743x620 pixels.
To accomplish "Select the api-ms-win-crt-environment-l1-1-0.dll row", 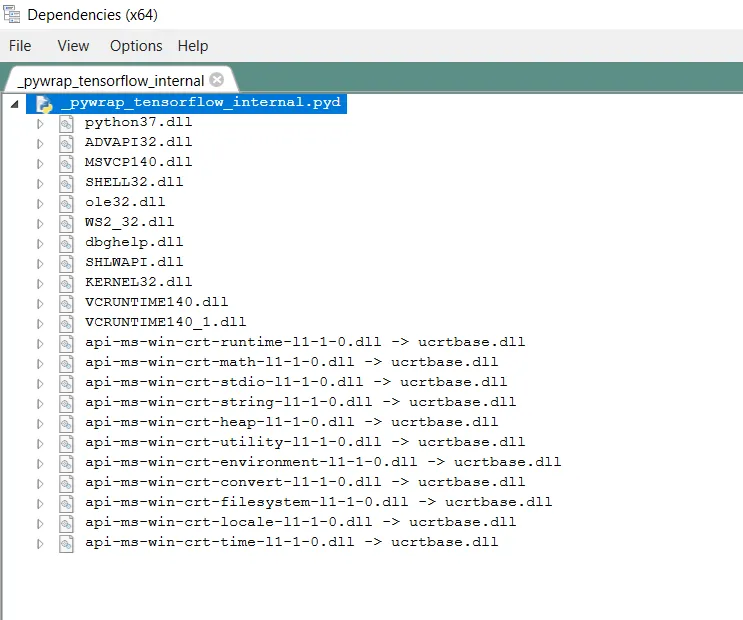I will pyautogui.click(x=323, y=463).
